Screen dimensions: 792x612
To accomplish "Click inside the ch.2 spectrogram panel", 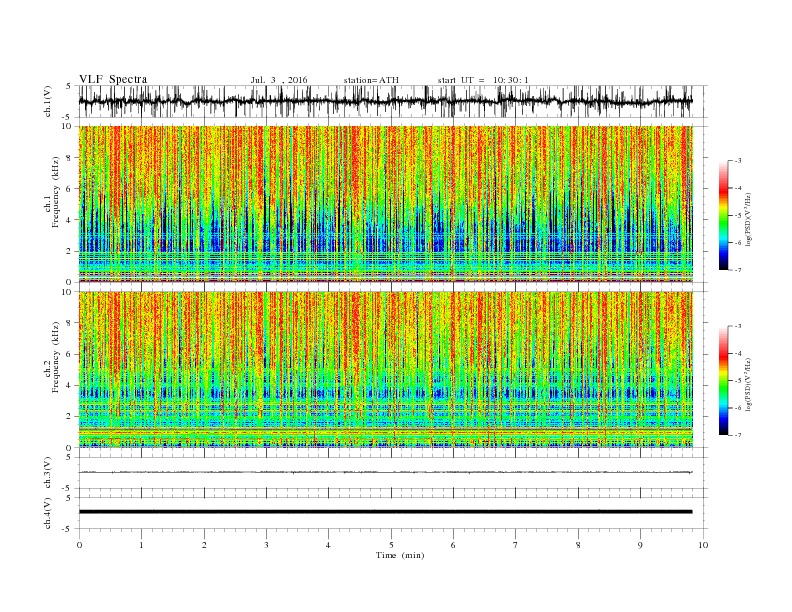I will (385, 370).
